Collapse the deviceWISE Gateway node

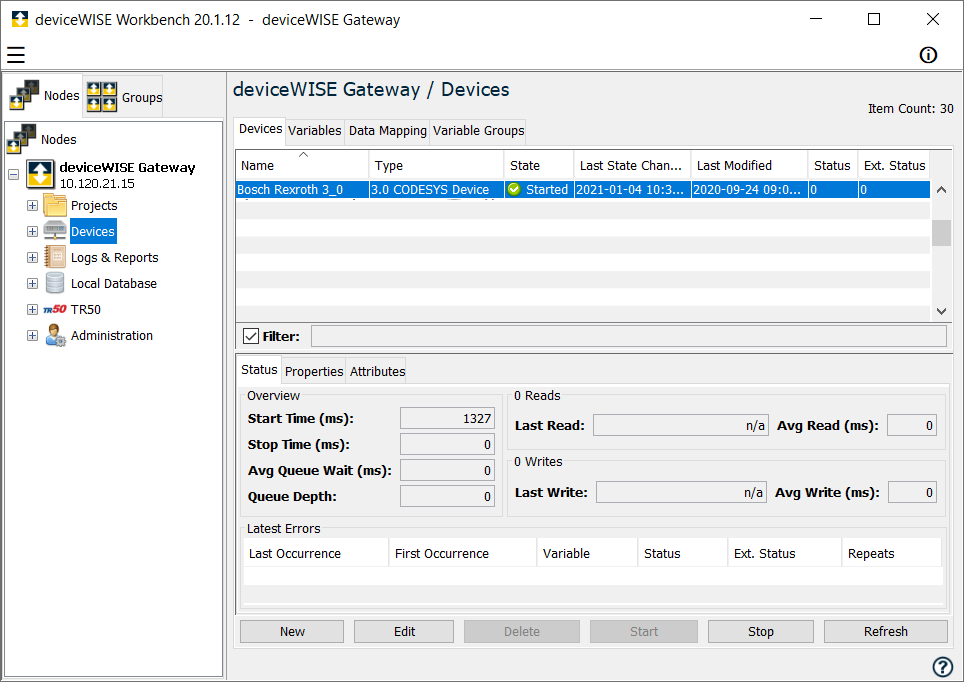(14, 174)
